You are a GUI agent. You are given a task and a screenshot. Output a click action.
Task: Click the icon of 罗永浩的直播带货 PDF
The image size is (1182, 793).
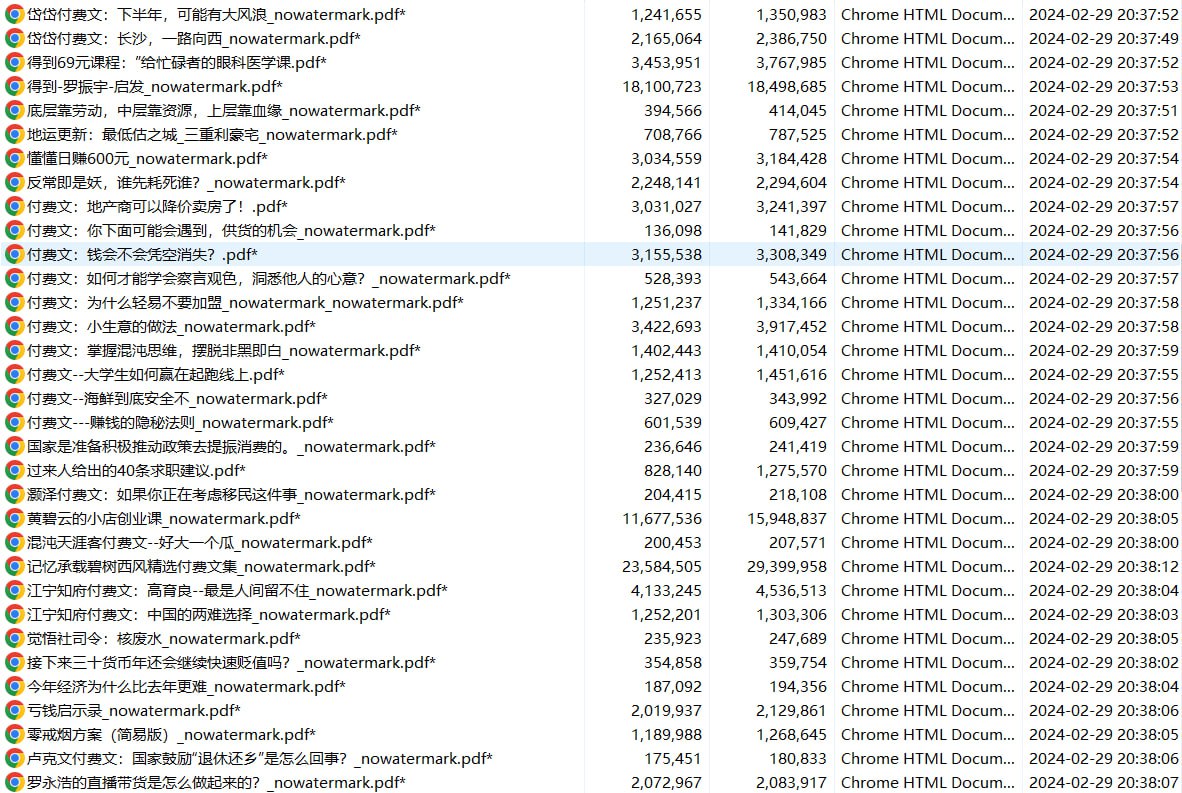coord(14,783)
